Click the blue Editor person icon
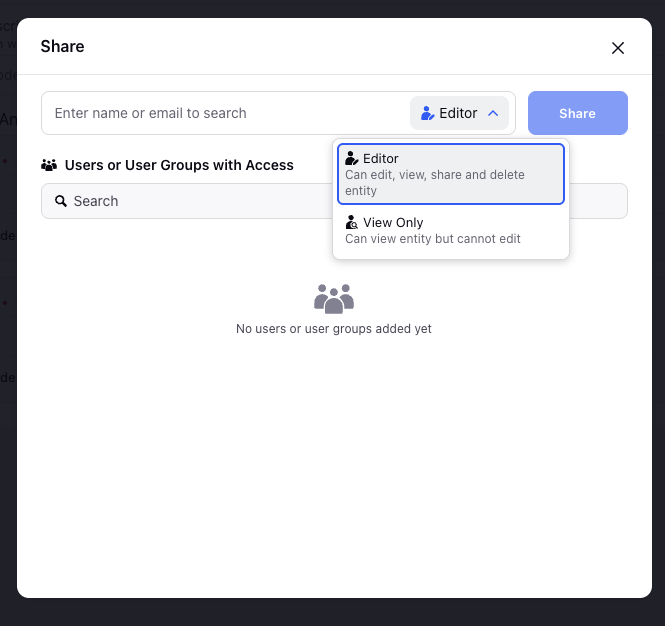 427,113
